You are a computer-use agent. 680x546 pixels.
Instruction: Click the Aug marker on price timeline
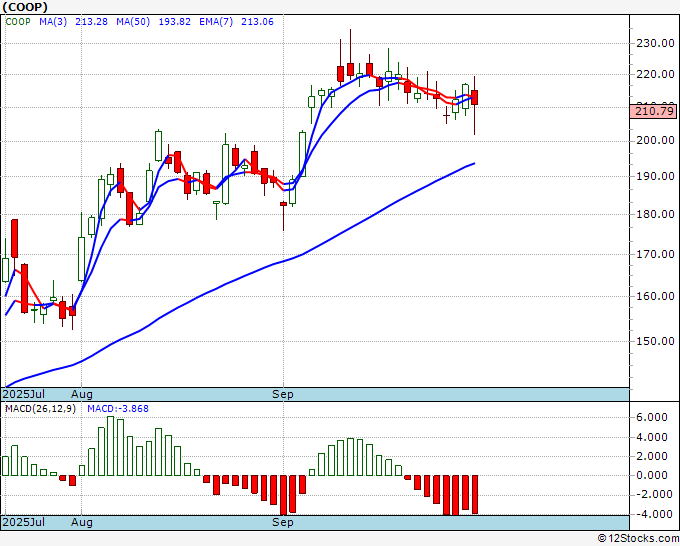coord(82,394)
